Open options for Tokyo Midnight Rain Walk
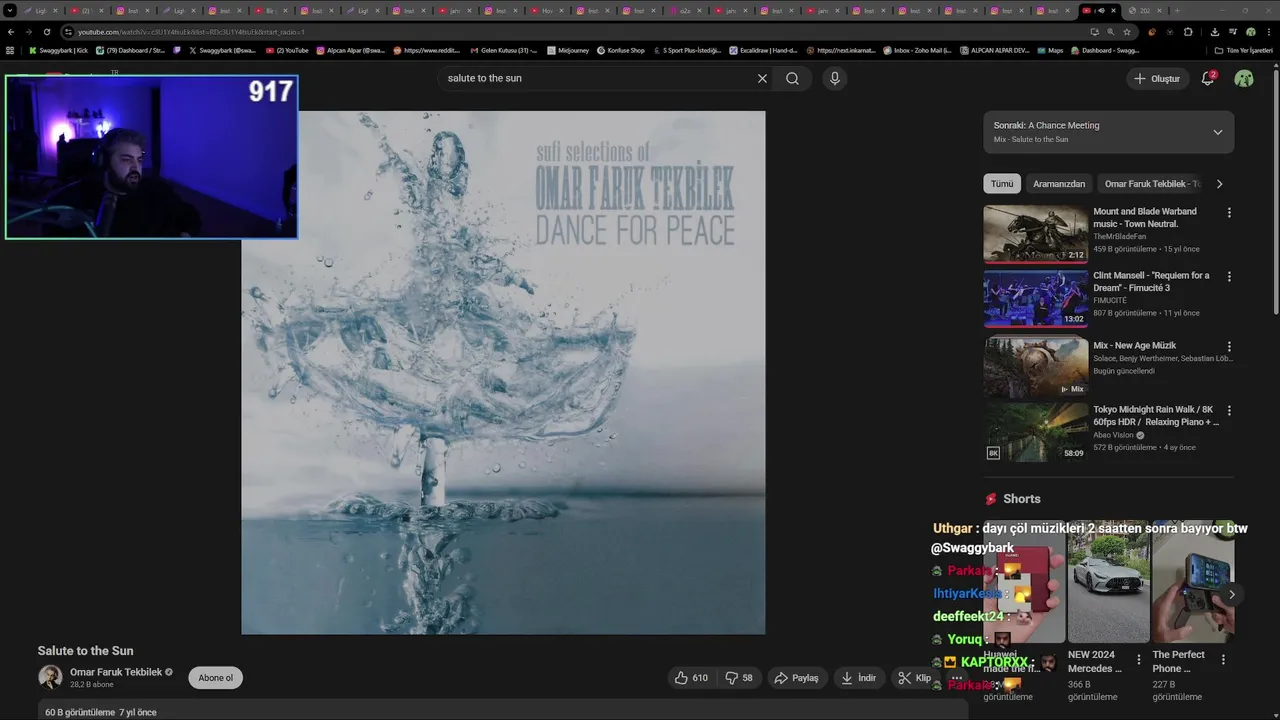 [x=1229, y=410]
